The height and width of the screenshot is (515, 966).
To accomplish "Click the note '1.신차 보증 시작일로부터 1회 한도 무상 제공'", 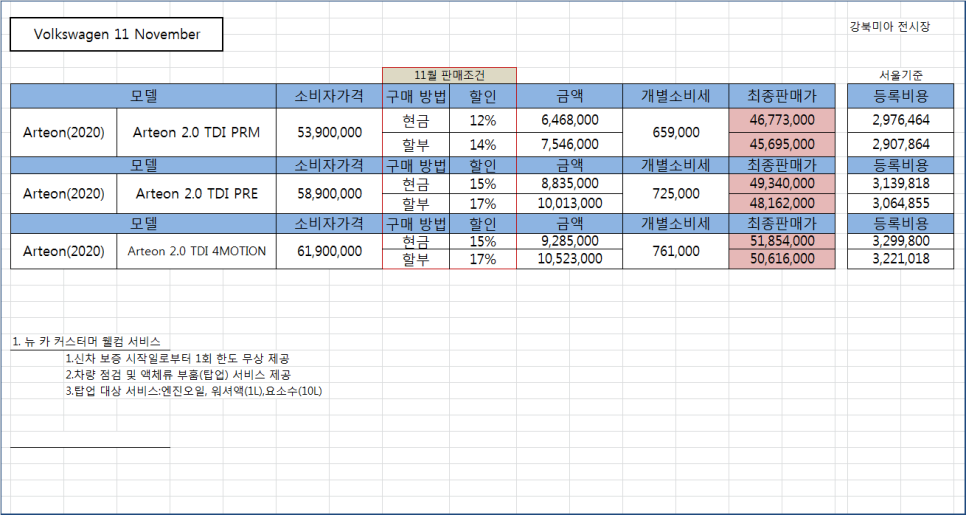I will 177,359.
